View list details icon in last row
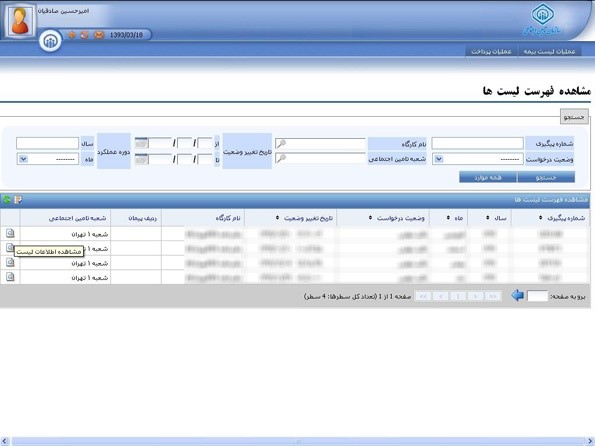Screen dimensions: 595x446 tap(10, 277)
